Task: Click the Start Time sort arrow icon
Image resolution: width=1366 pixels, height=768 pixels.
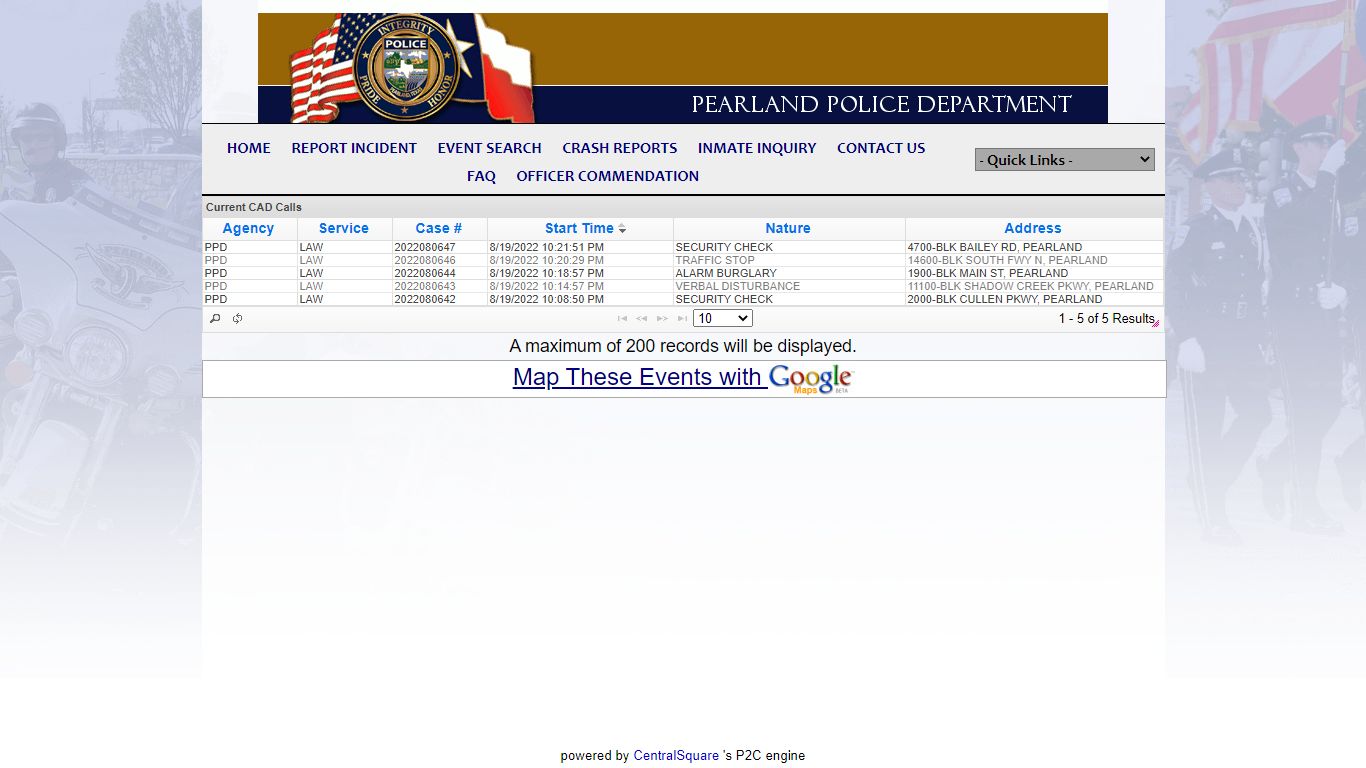Action: (x=622, y=229)
